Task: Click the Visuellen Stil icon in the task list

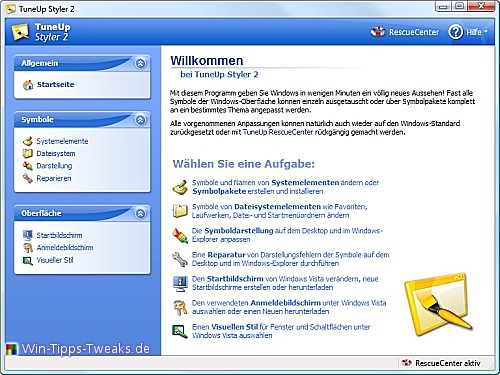Action: pos(180,331)
